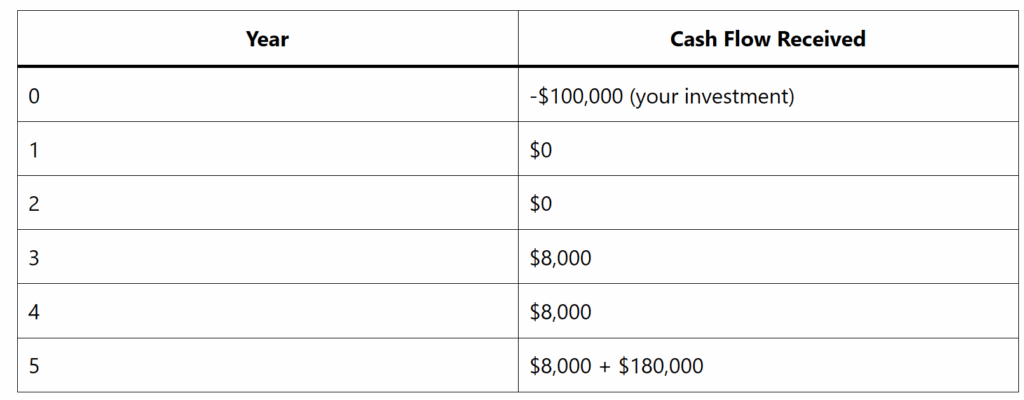Click the $180,000 amount in last row
The image size is (1024, 400).
661,366
